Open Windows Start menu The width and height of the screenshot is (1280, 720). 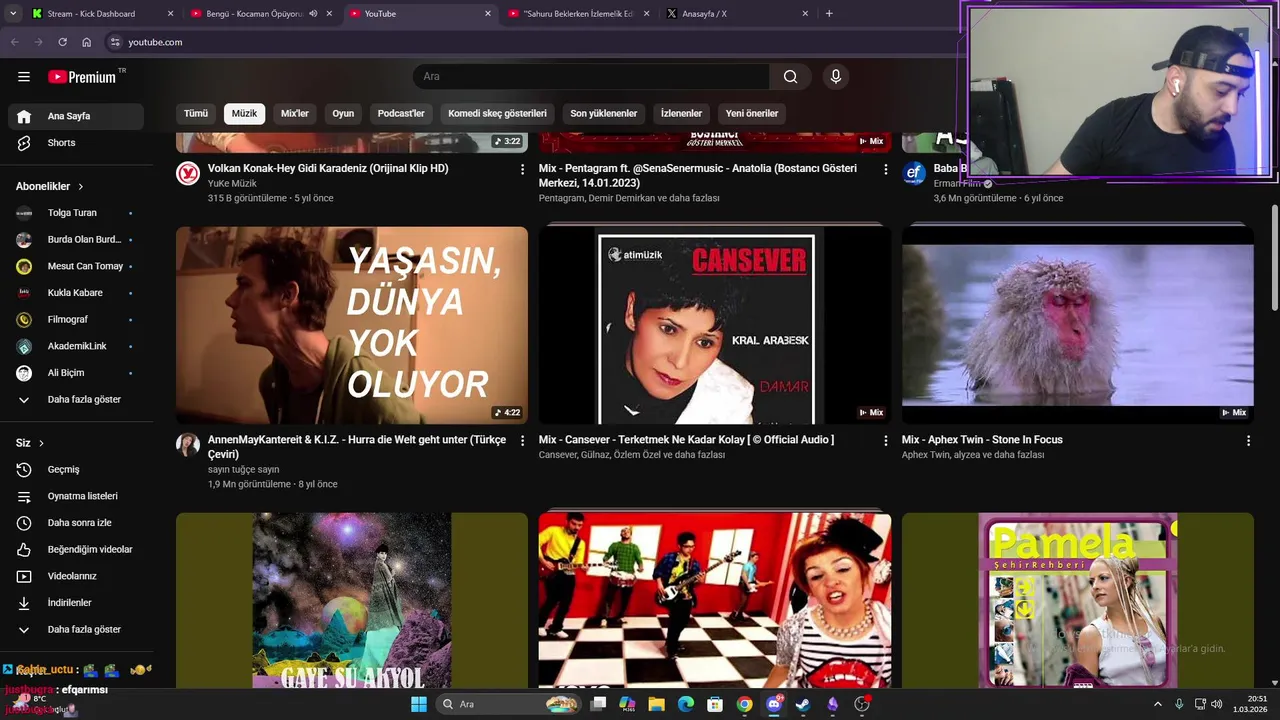pyautogui.click(x=419, y=704)
